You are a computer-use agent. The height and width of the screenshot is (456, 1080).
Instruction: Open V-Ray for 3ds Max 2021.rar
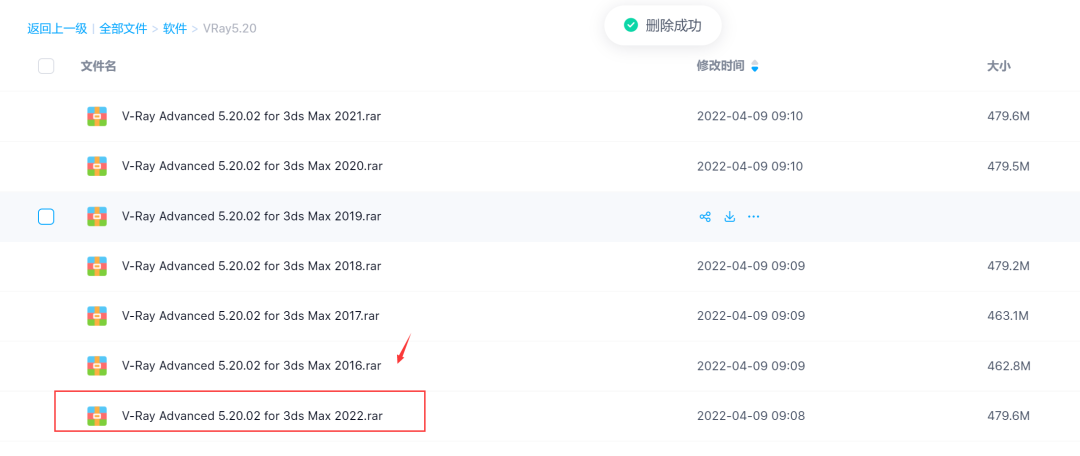point(251,116)
